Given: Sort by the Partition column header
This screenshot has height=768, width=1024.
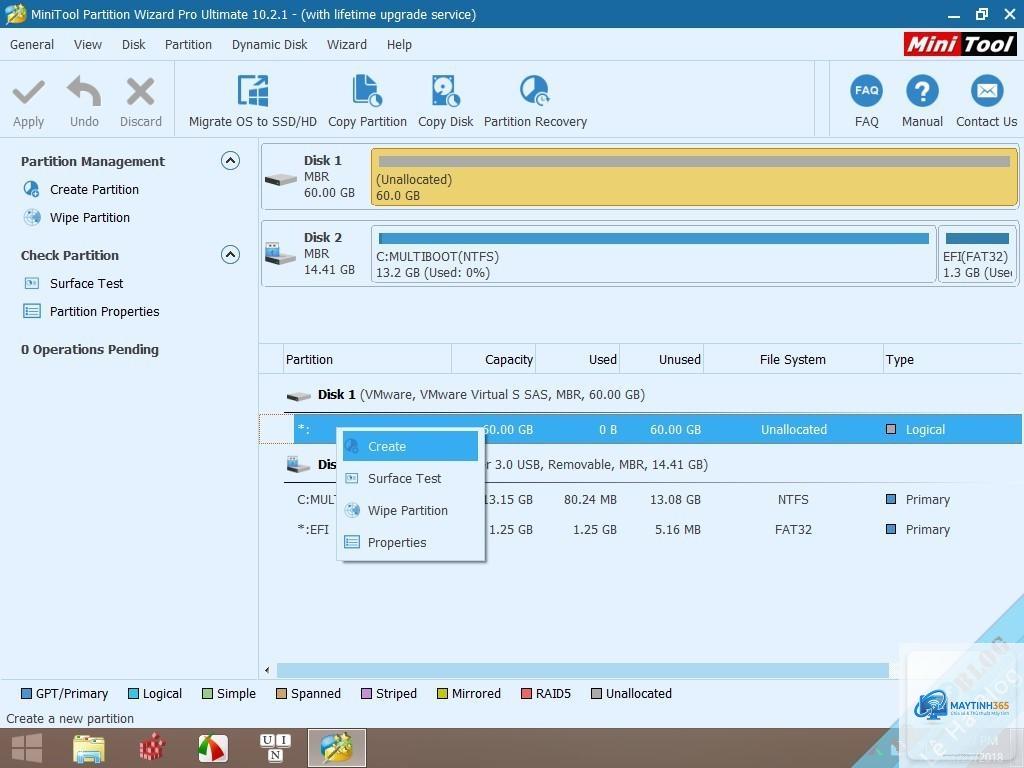Looking at the screenshot, I should click(x=368, y=360).
